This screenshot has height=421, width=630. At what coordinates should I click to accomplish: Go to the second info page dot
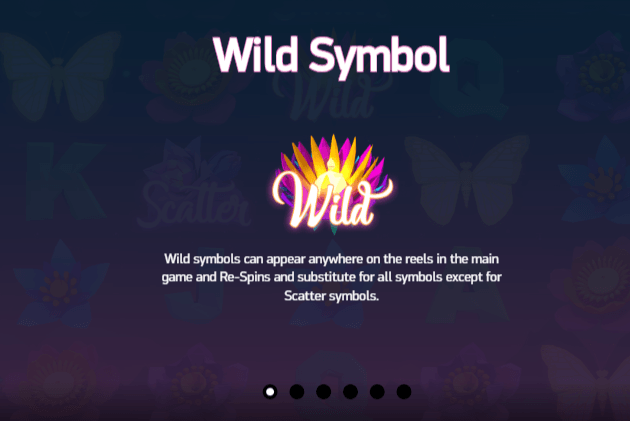point(297,391)
